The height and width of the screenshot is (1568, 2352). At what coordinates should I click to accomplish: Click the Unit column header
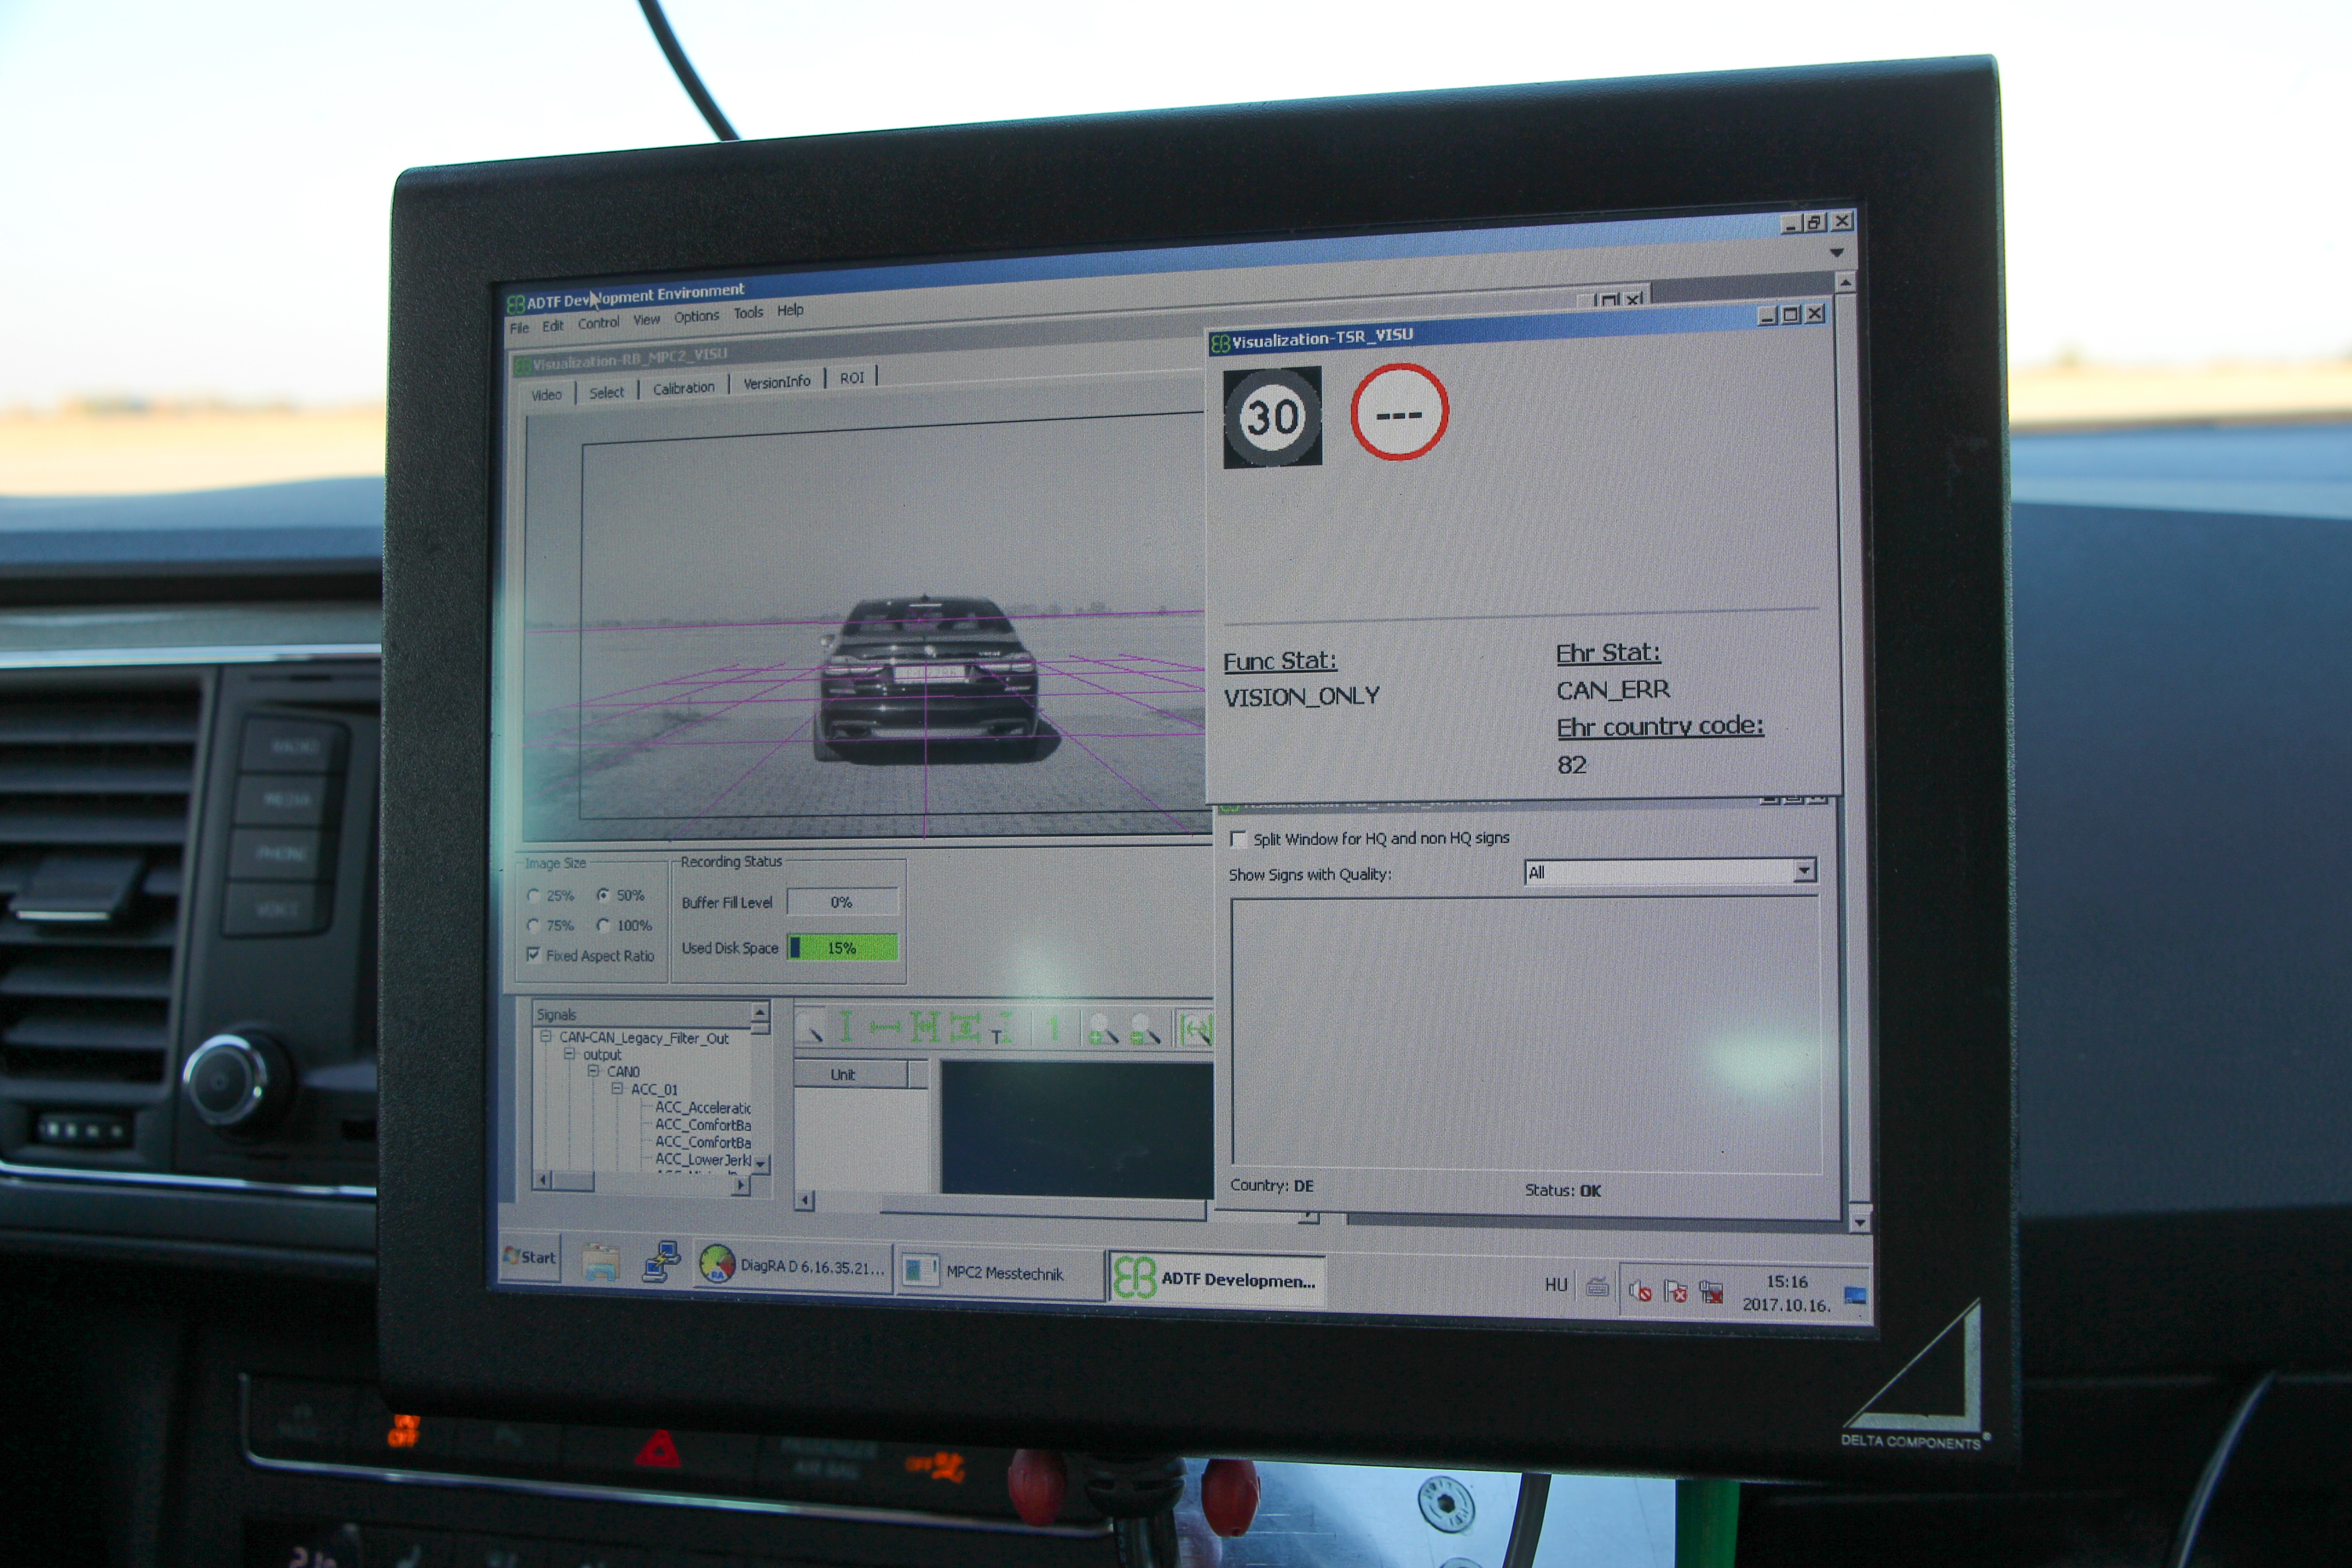843,1074
